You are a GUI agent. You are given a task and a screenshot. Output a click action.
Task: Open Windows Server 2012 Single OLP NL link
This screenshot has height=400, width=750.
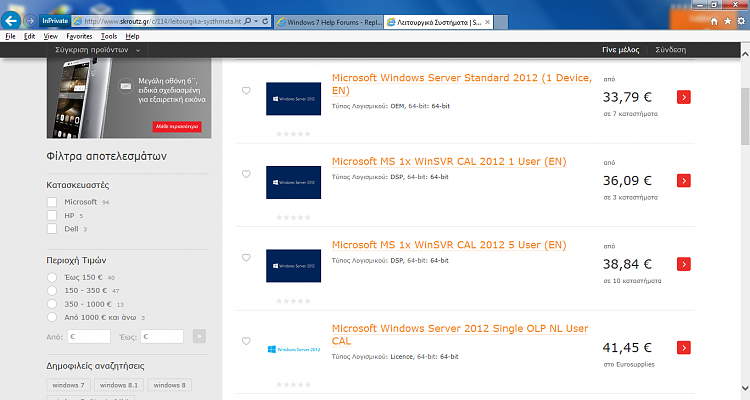pyautogui.click(x=460, y=334)
